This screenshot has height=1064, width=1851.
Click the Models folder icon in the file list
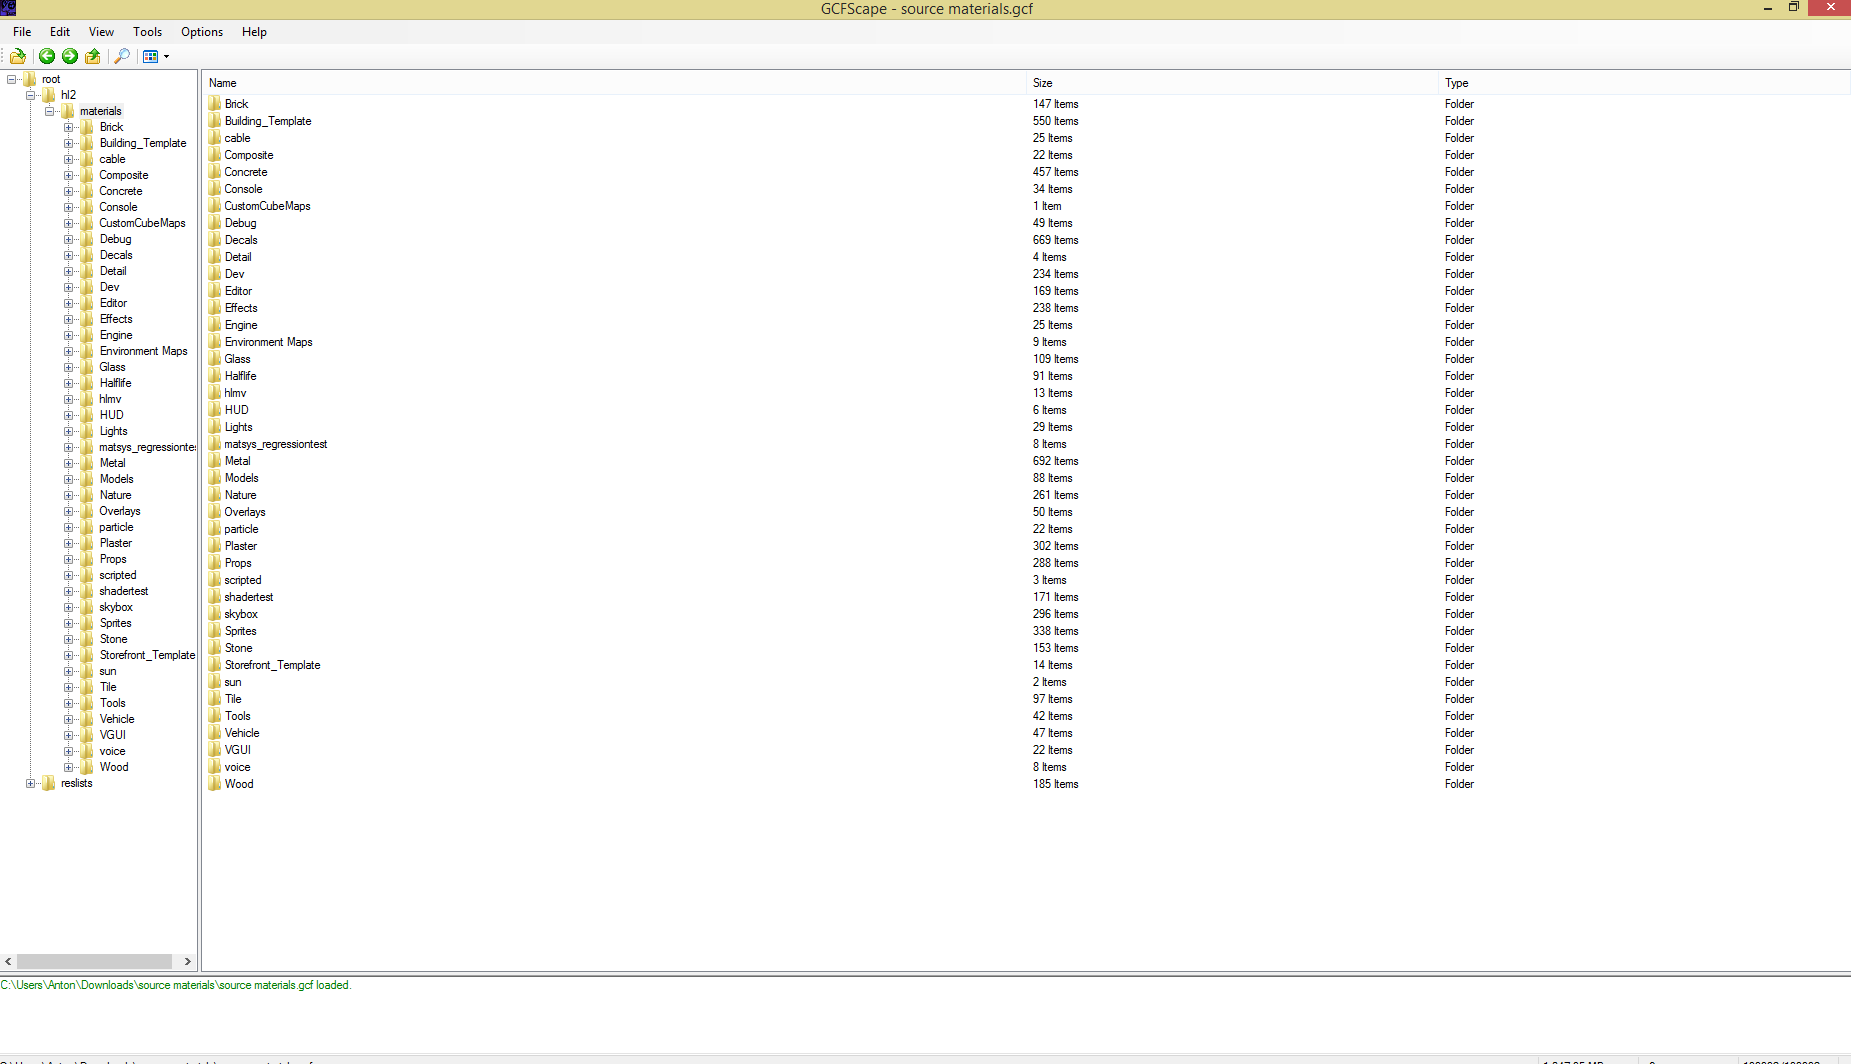tap(215, 478)
